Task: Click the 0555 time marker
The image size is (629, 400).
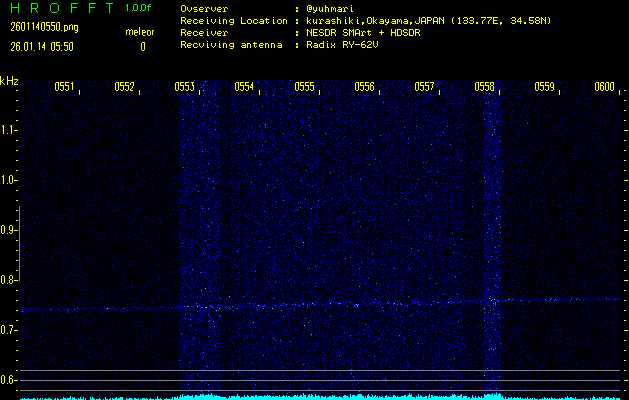Action: pos(304,87)
